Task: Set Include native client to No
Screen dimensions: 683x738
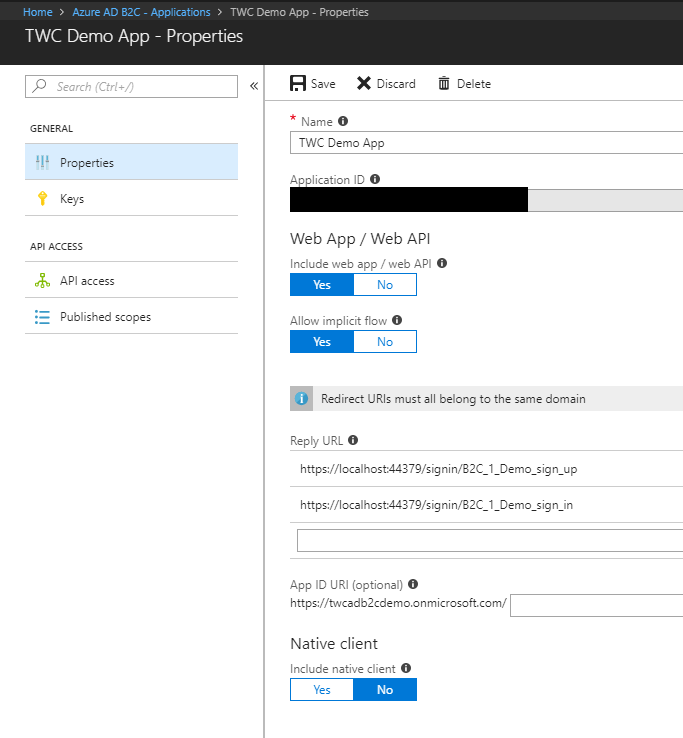Action: pyautogui.click(x=385, y=690)
